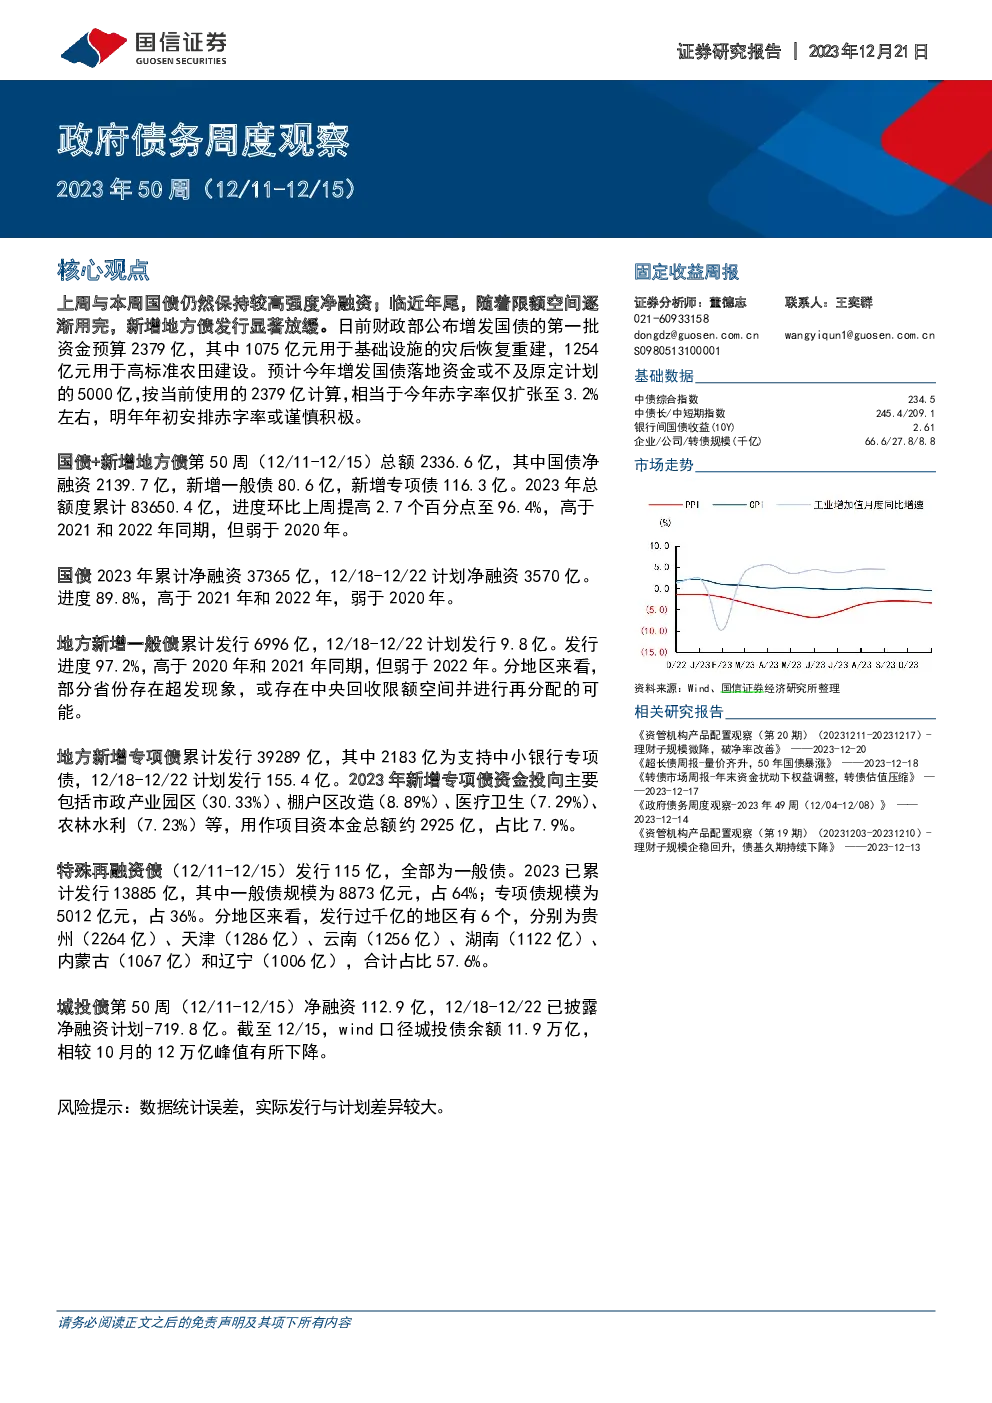The height and width of the screenshot is (1403, 992).
Task: Click the 相关研究报告 section header
Action: [x=679, y=712]
